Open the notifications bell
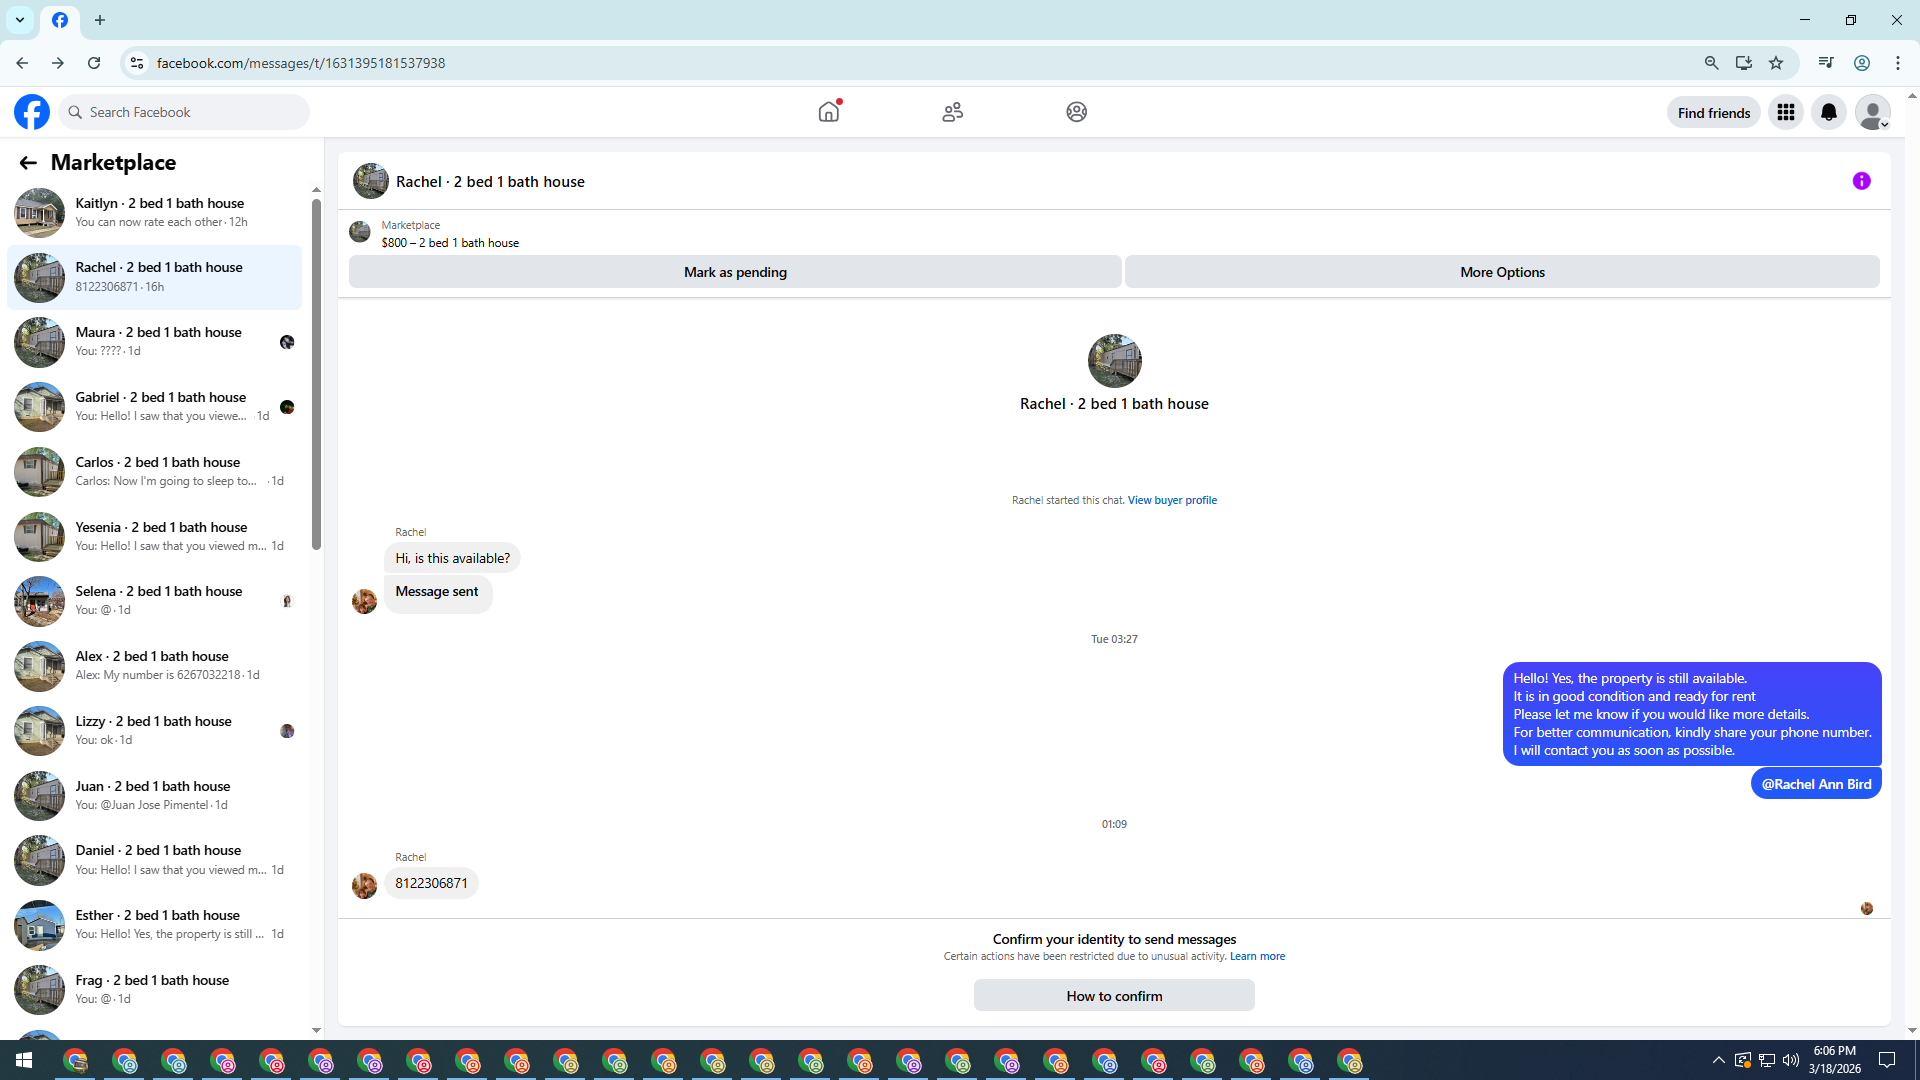The width and height of the screenshot is (1920, 1080). point(1828,112)
